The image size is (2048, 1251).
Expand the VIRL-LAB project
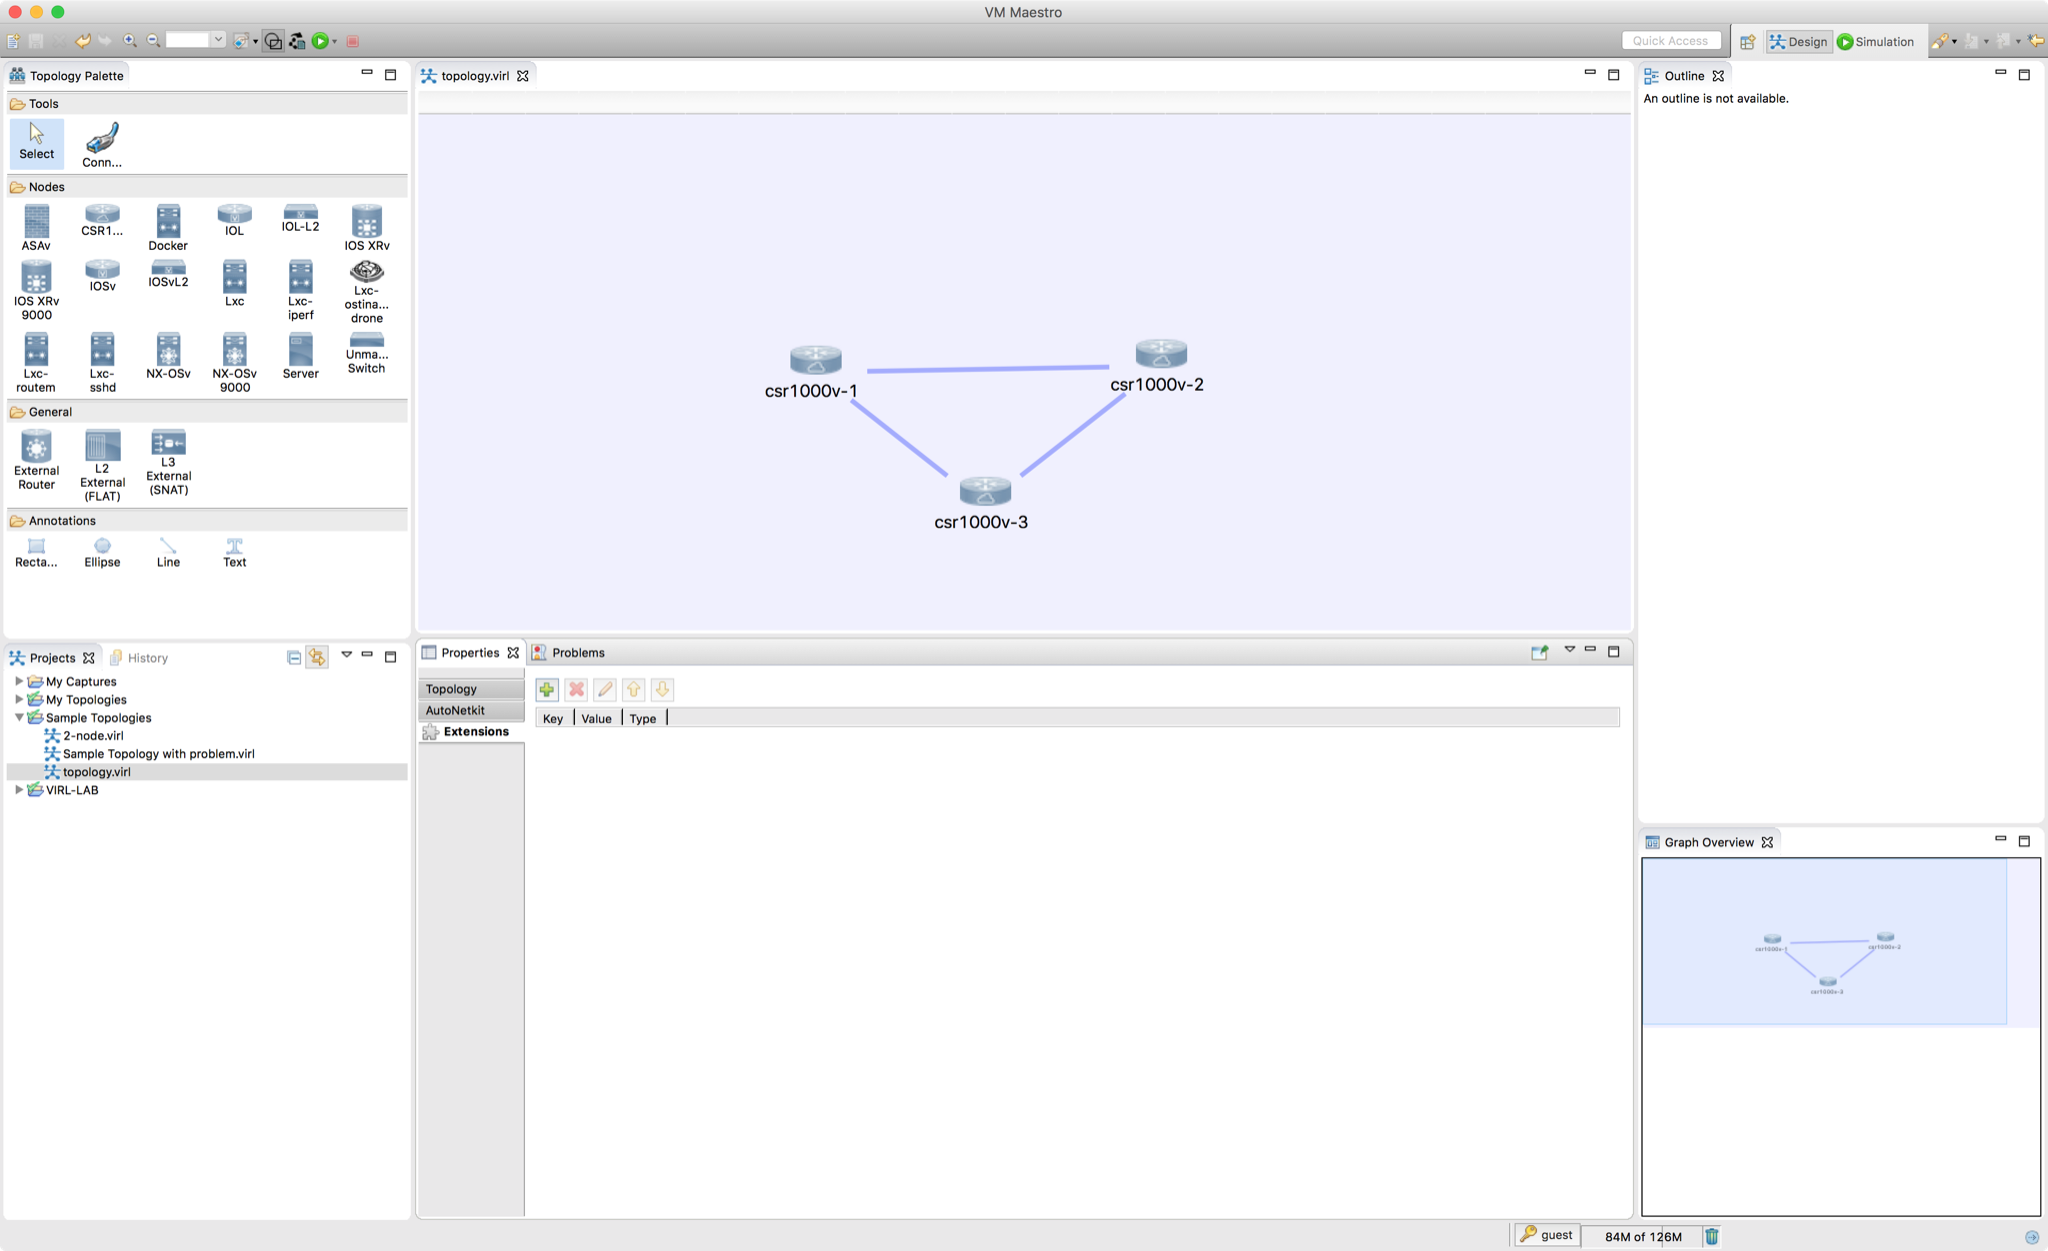pyautogui.click(x=19, y=789)
